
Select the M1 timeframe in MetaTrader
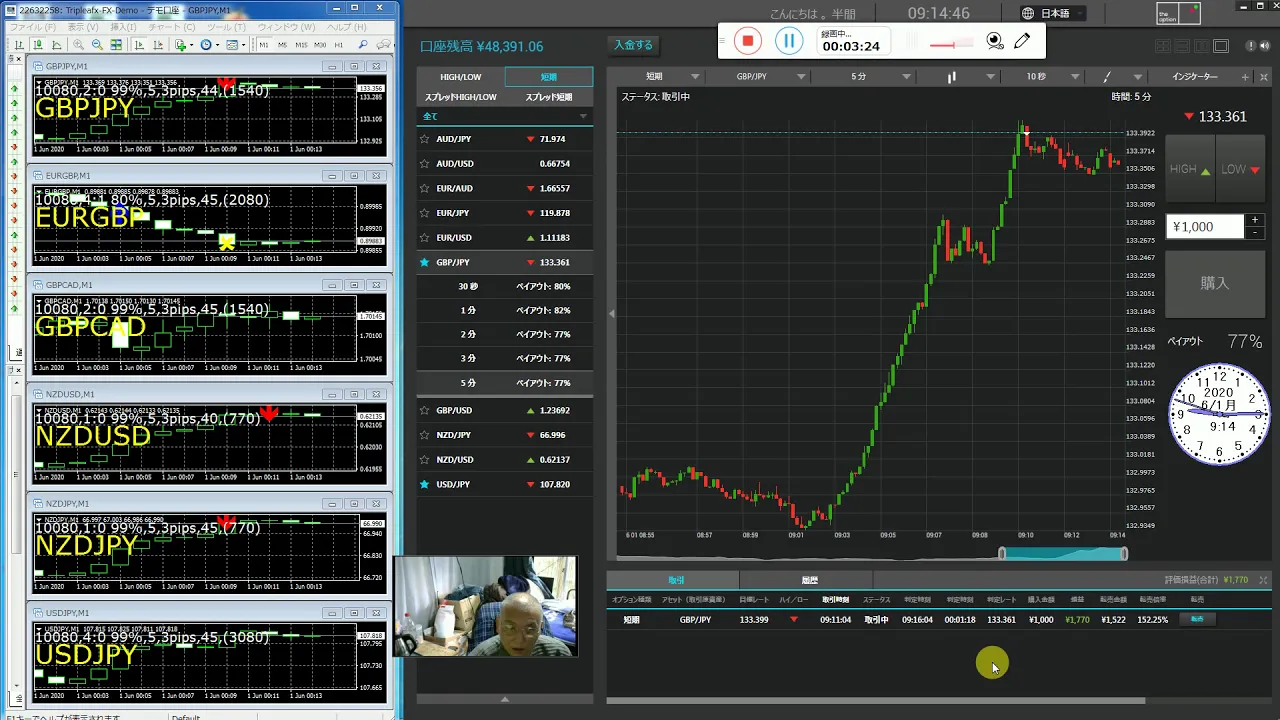[x=264, y=45]
